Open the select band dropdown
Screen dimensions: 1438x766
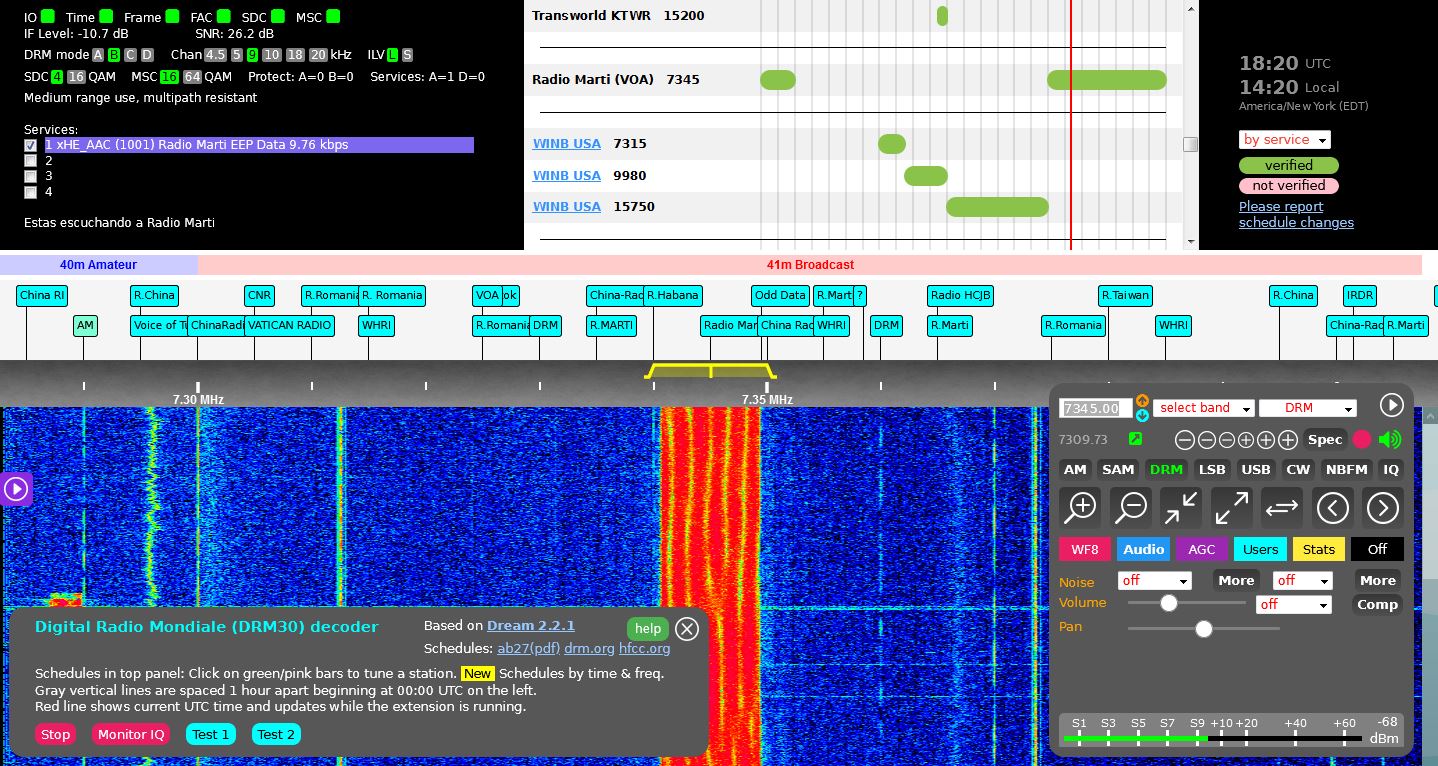tap(1203, 408)
